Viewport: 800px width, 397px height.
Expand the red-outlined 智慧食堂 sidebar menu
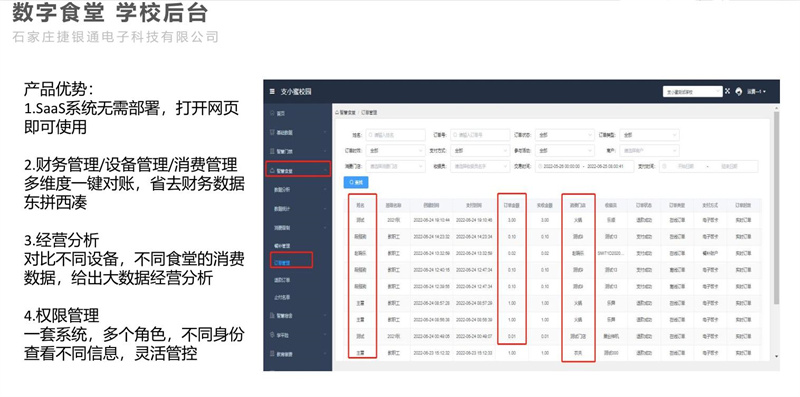click(x=298, y=169)
